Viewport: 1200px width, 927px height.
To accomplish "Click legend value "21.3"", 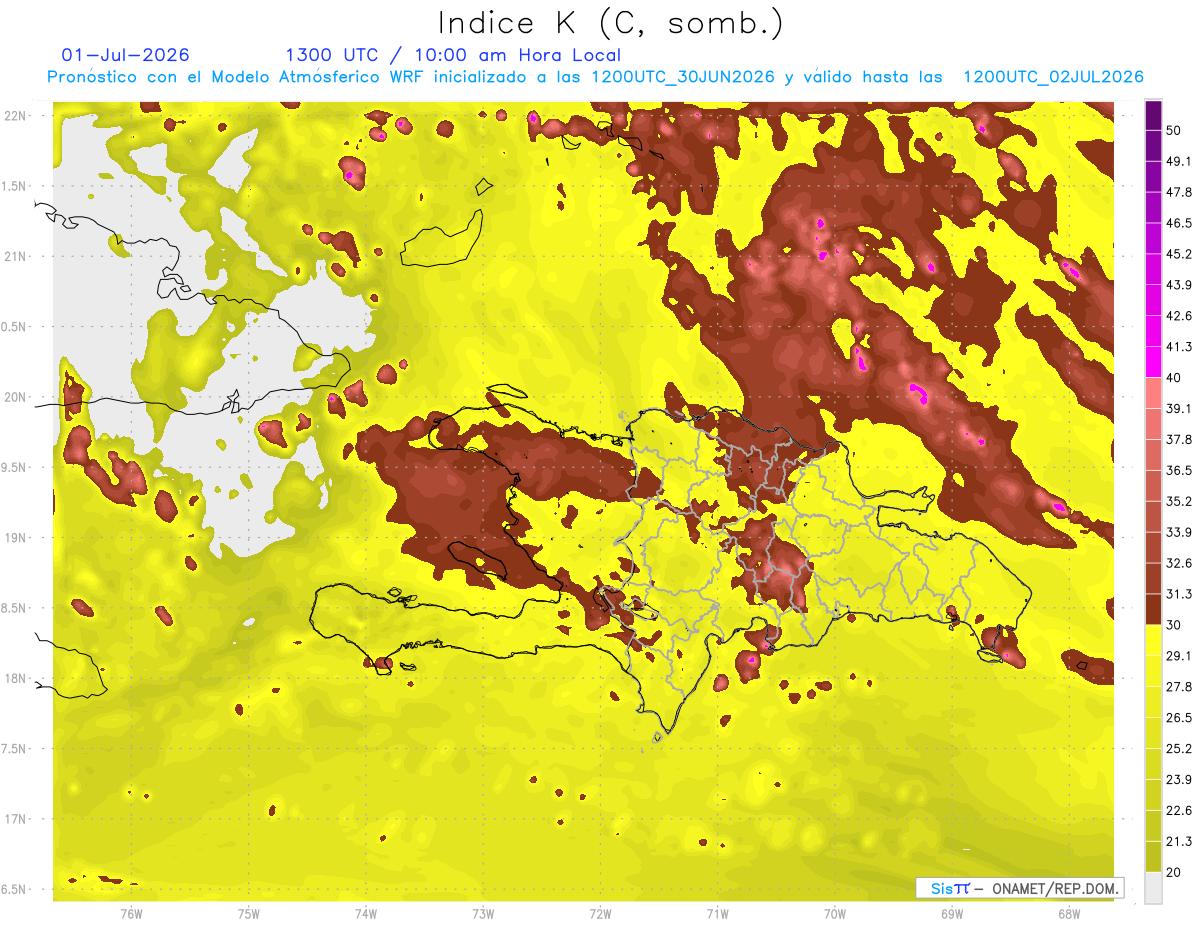I will [x=1179, y=841].
